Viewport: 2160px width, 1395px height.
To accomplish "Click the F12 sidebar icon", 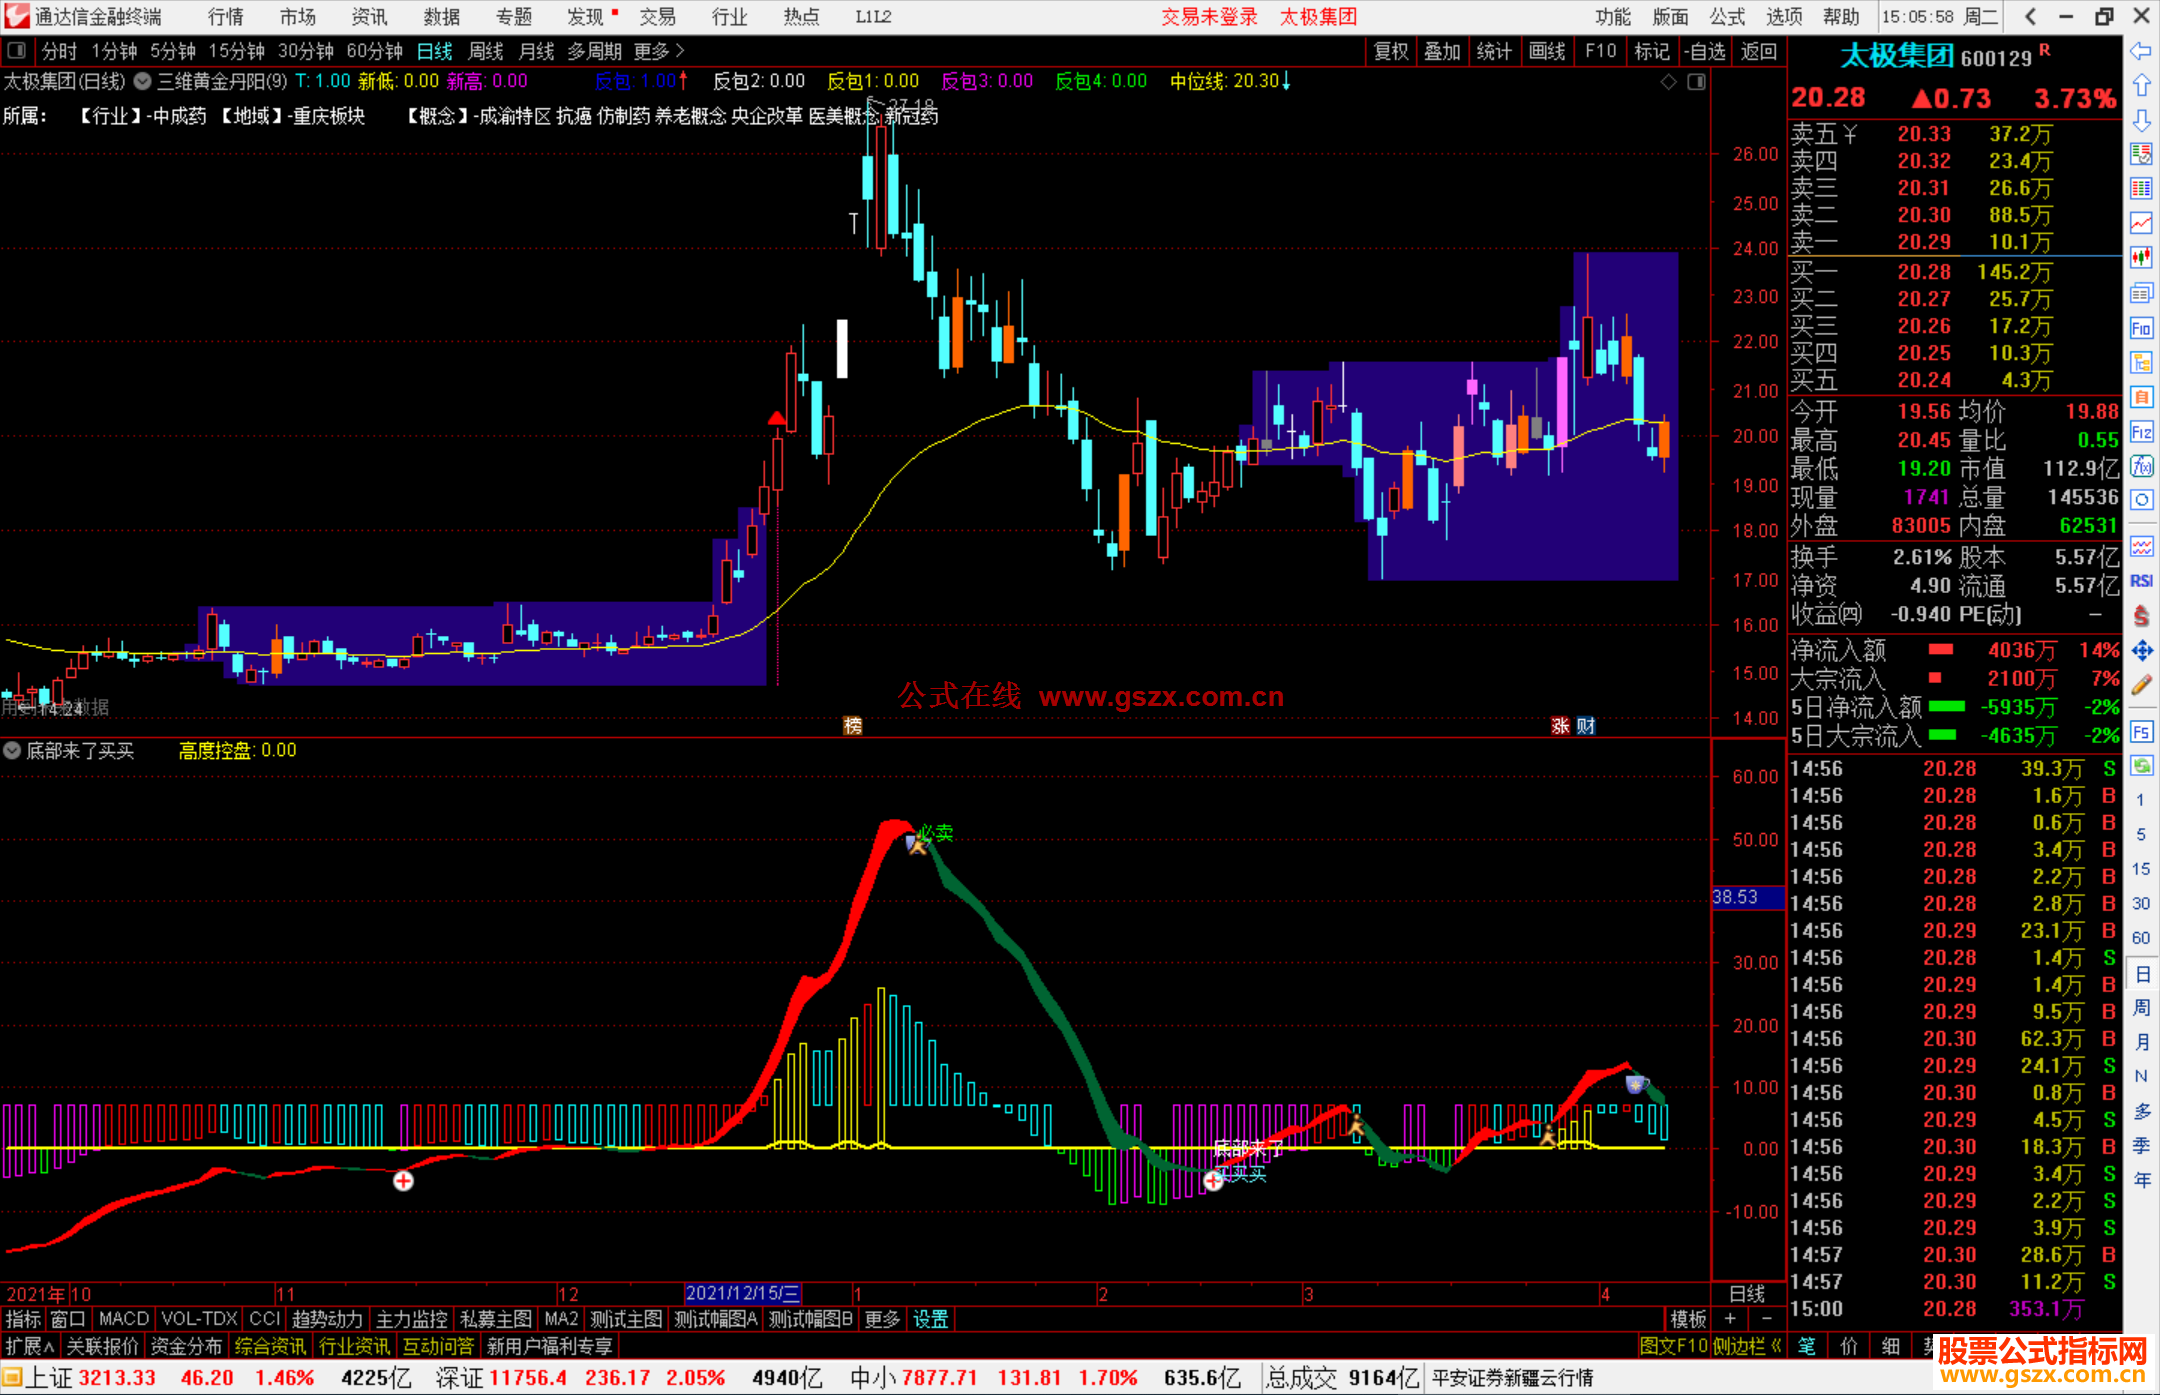I will 2141,432.
